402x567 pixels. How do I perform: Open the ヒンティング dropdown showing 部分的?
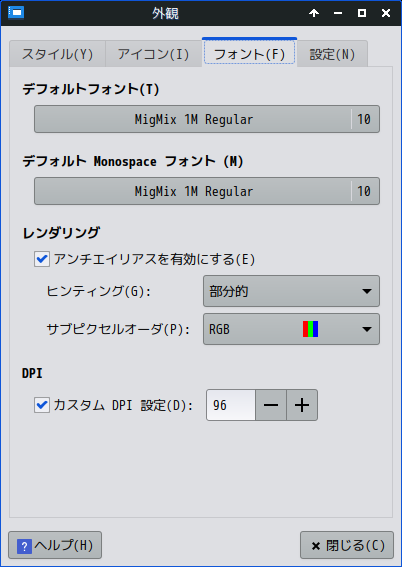click(x=291, y=291)
